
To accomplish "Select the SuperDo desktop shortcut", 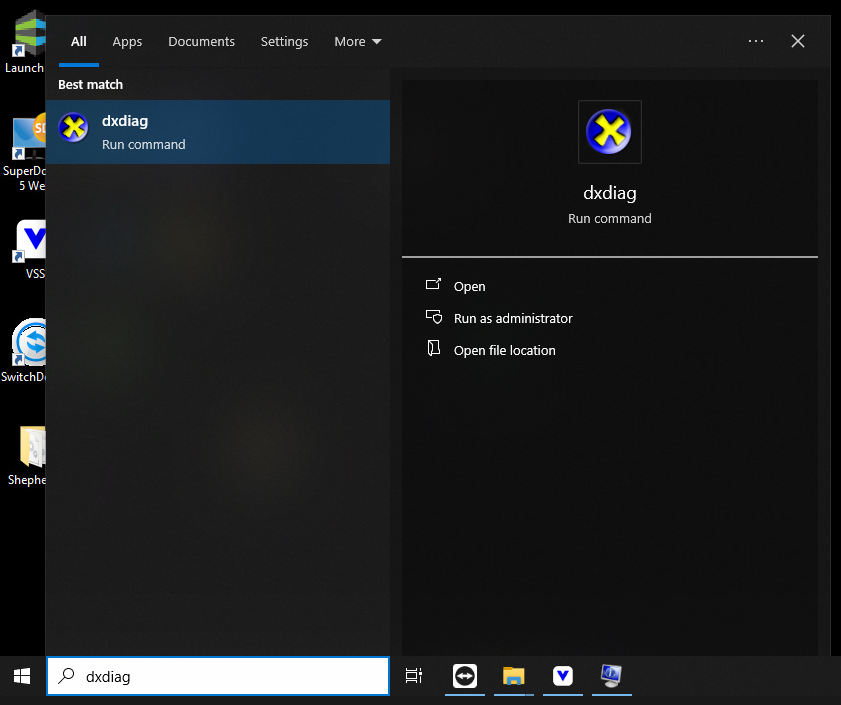I will coord(25,152).
